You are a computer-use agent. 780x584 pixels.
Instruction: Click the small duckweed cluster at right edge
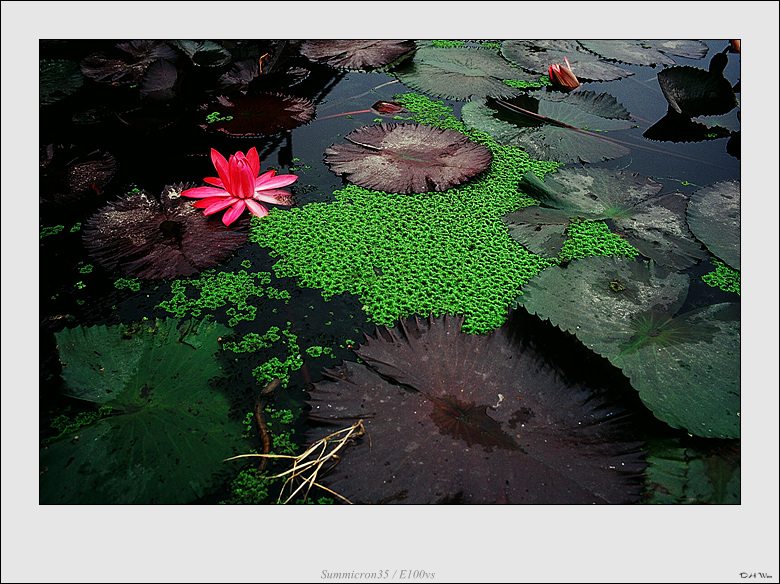coord(722,278)
